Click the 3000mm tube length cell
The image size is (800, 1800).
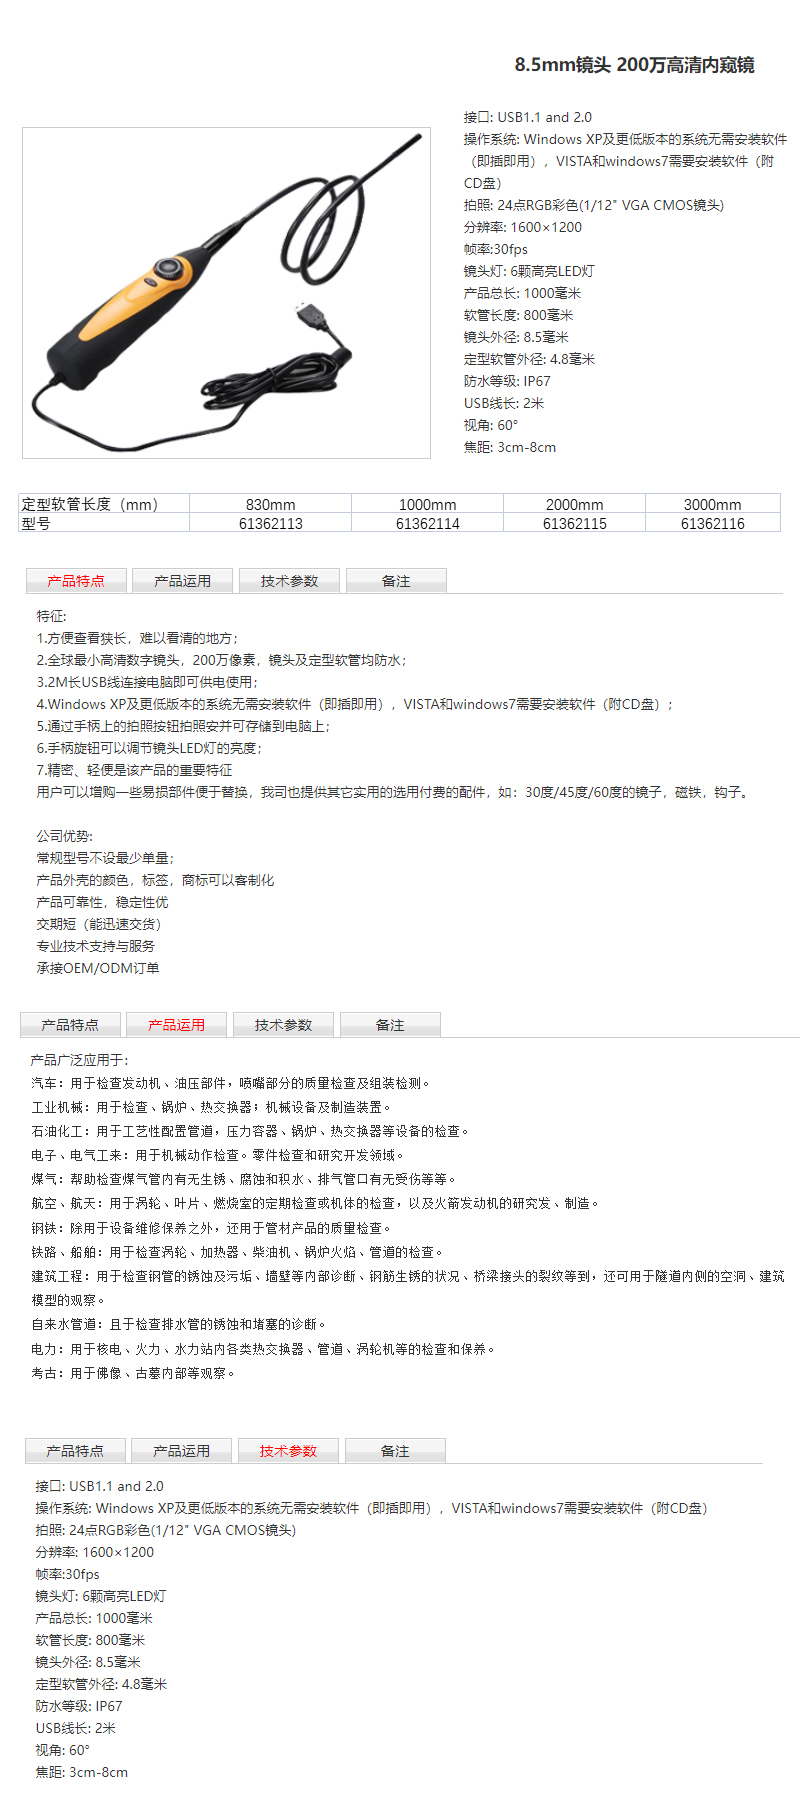pyautogui.click(x=713, y=505)
